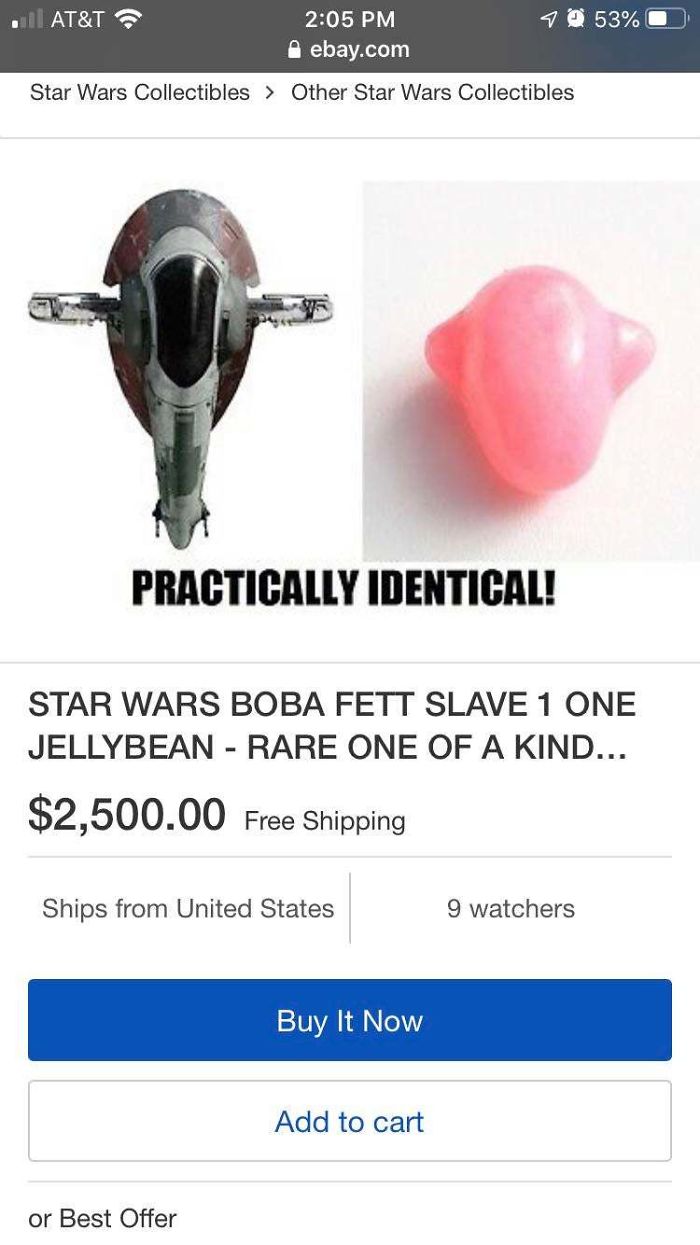Open Star Wars Collectibles breadcrumb link
Viewport: 700px width, 1245px height.
pyautogui.click(x=140, y=92)
